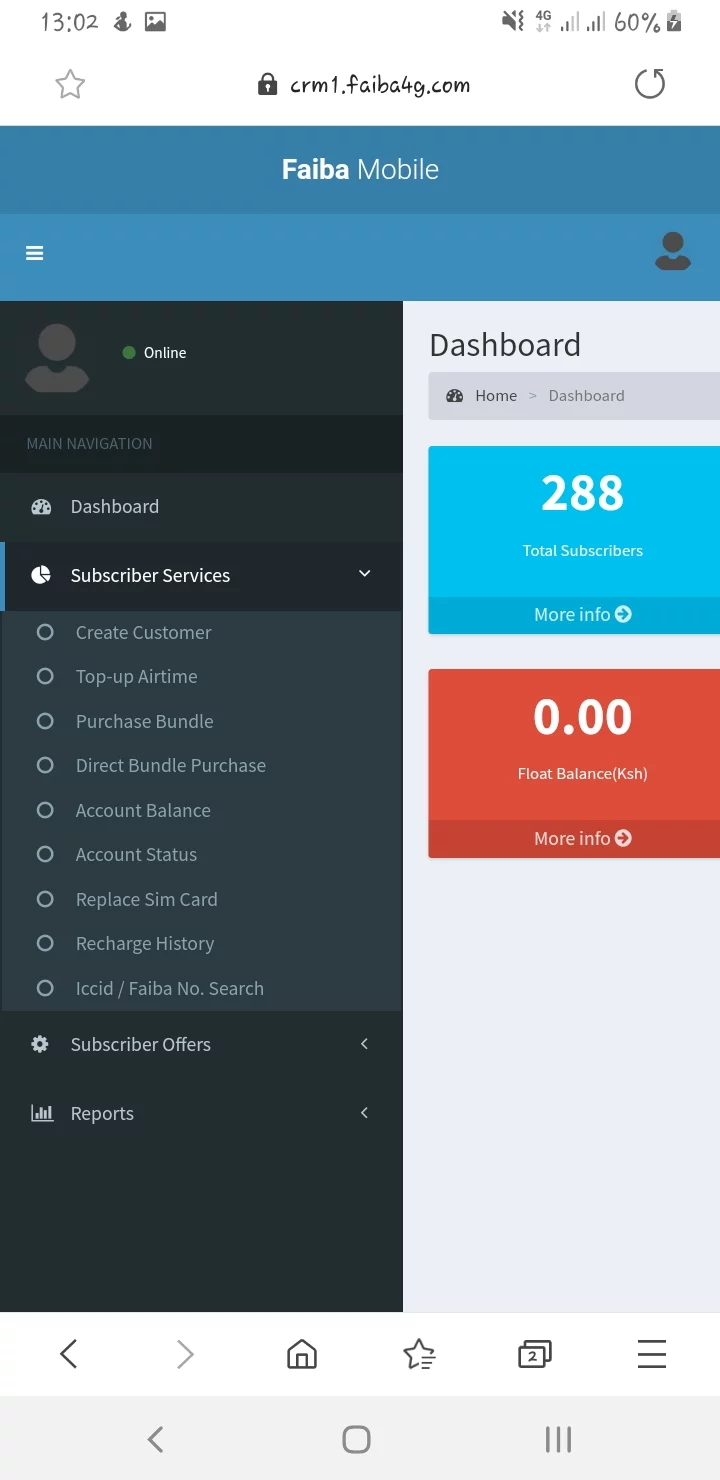Open browser home page icon
This screenshot has width=720, height=1480.
pos(302,1354)
